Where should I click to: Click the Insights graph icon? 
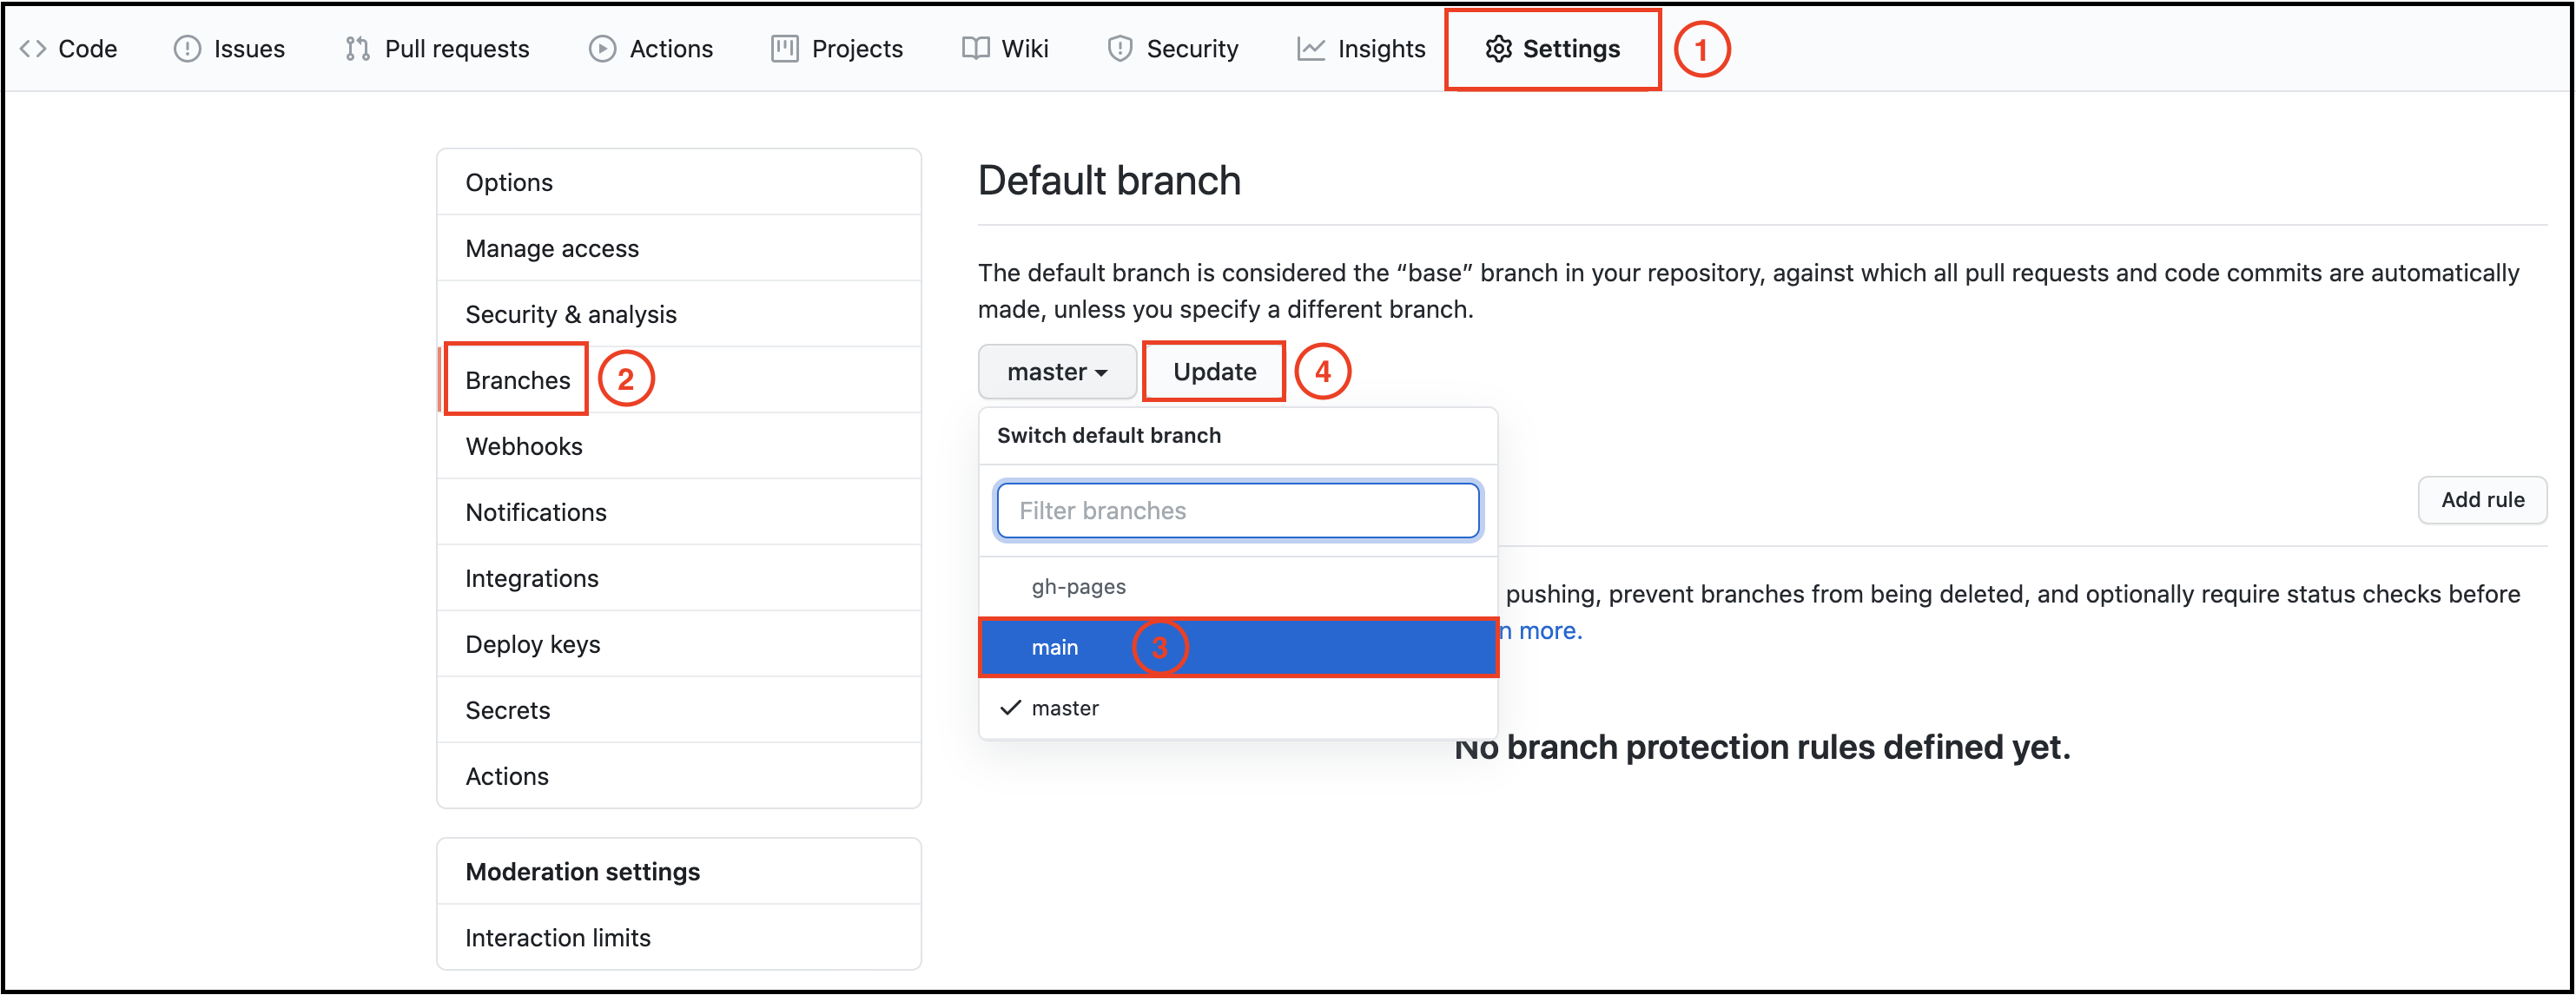(x=1310, y=49)
